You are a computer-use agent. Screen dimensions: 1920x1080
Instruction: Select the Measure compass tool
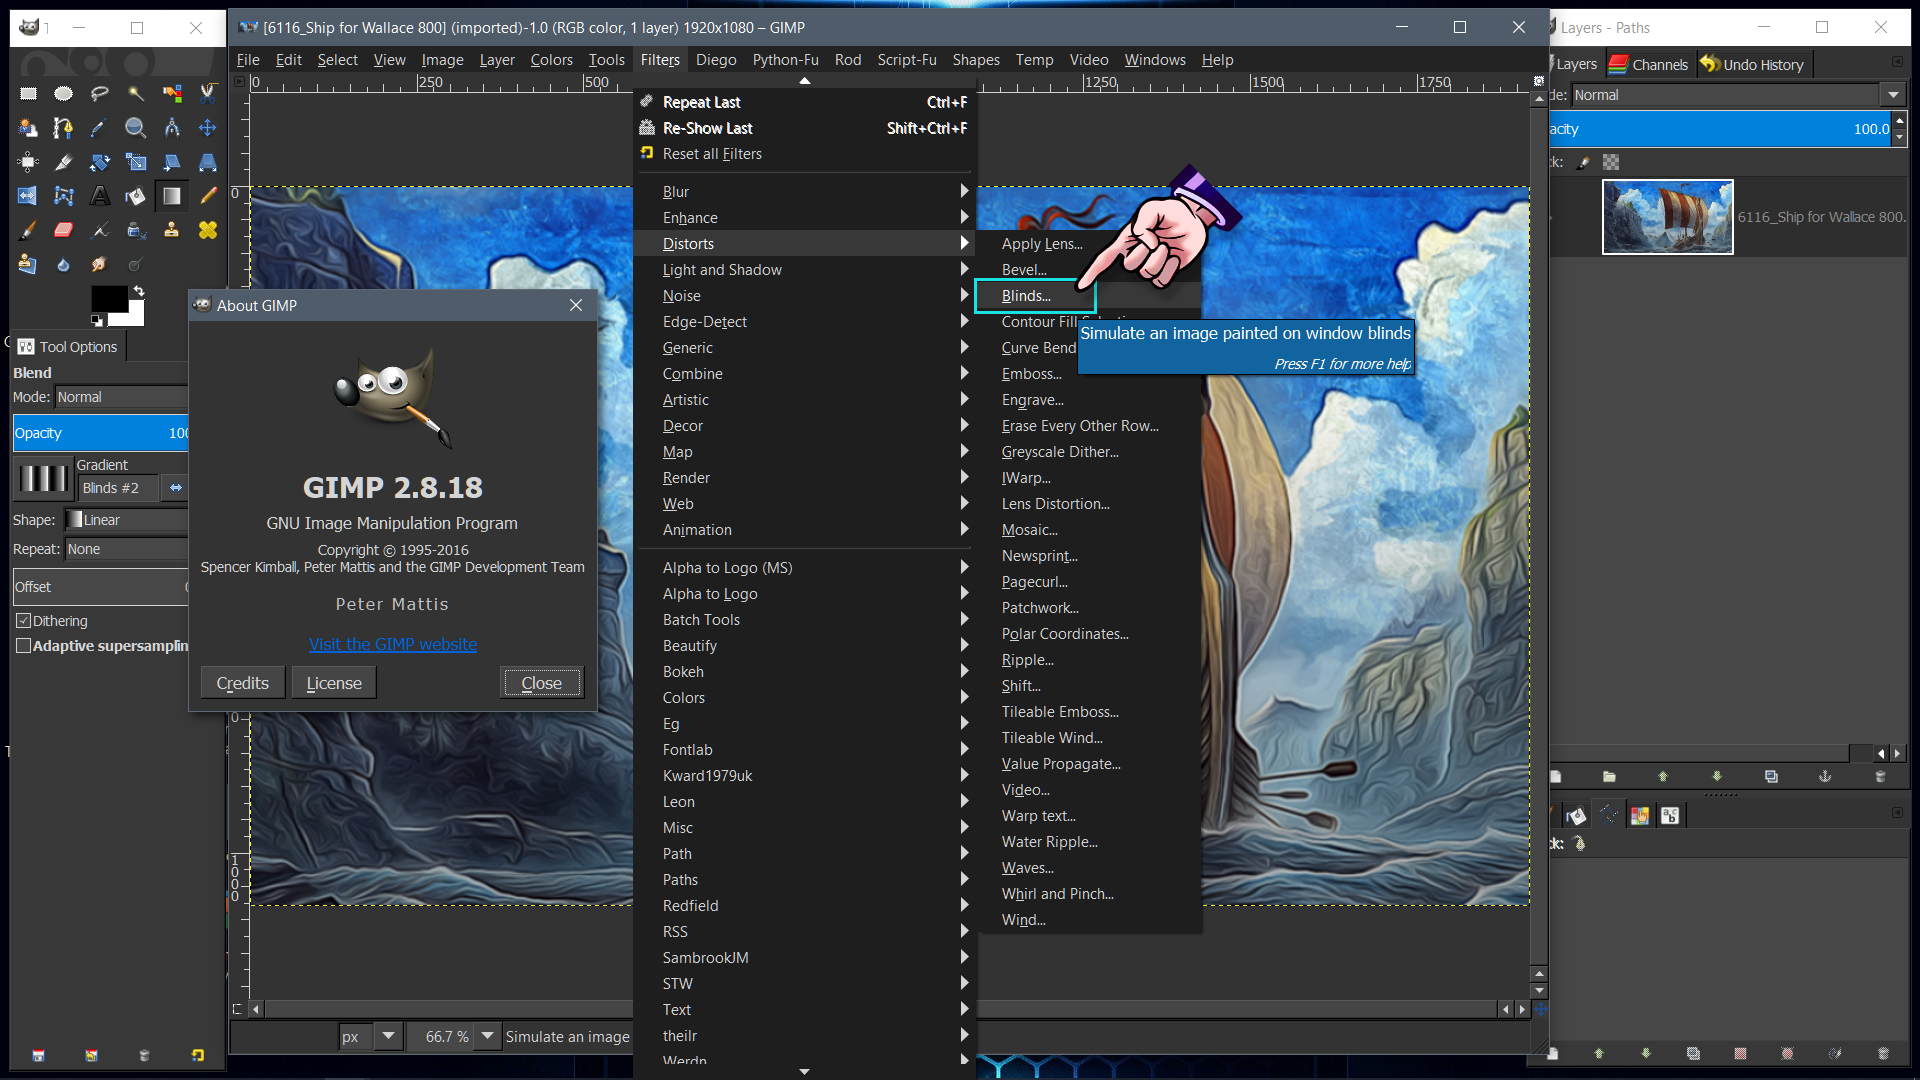172,127
